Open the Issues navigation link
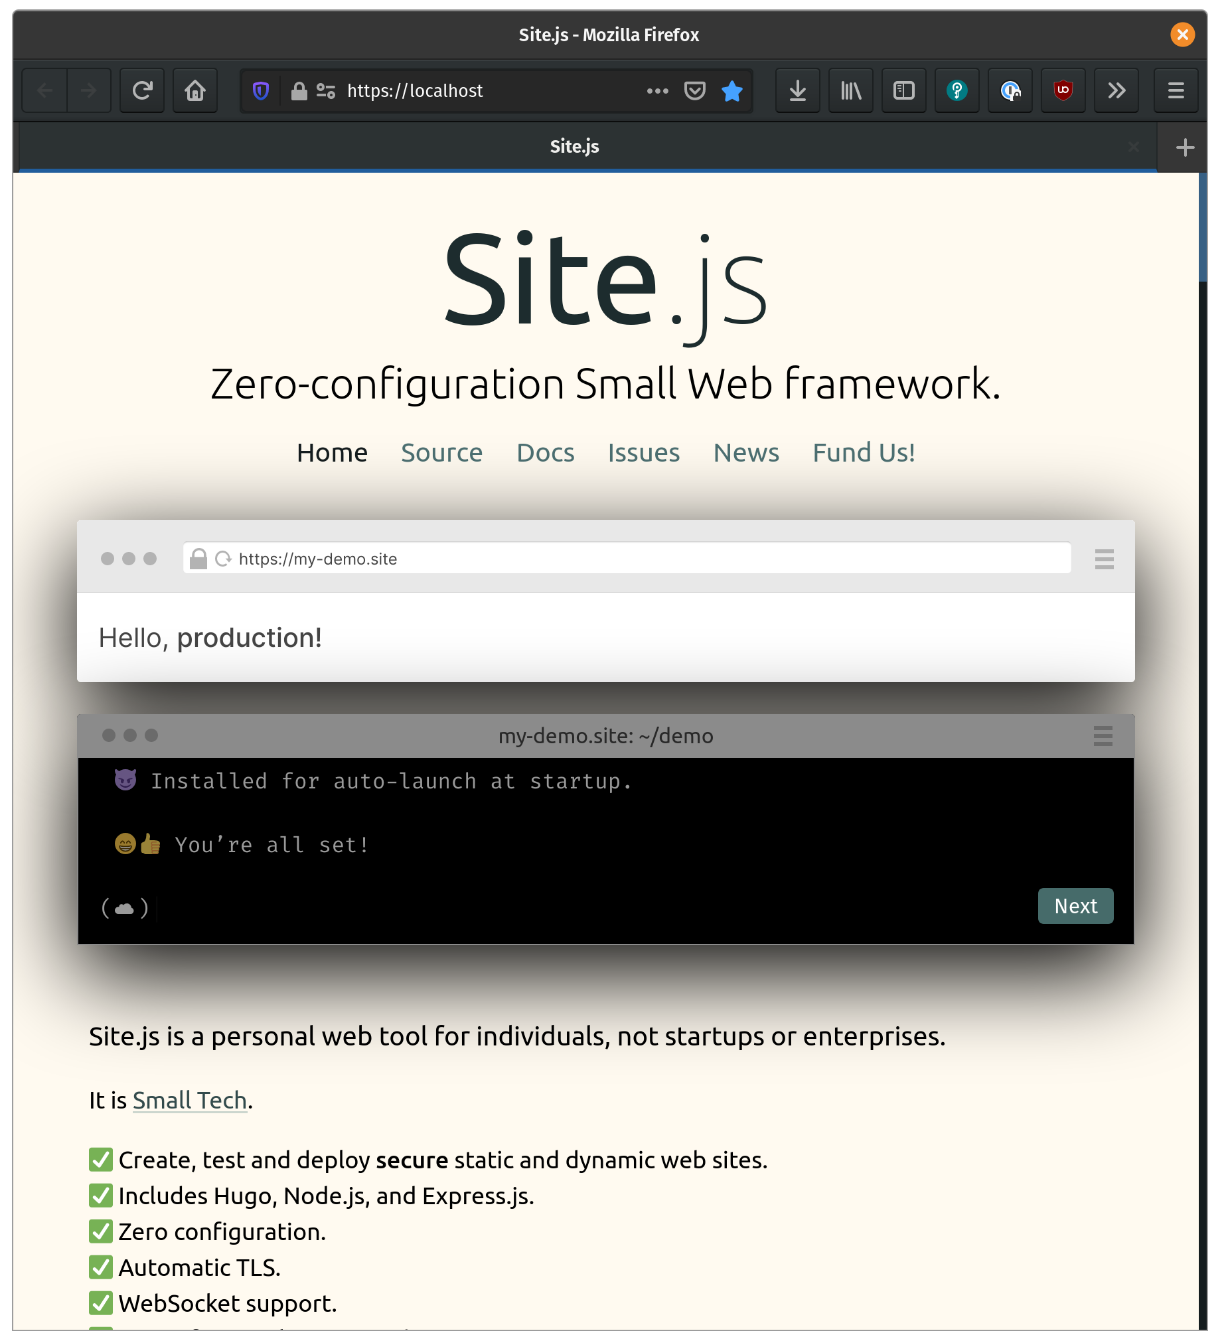1220x1343 pixels. point(644,453)
